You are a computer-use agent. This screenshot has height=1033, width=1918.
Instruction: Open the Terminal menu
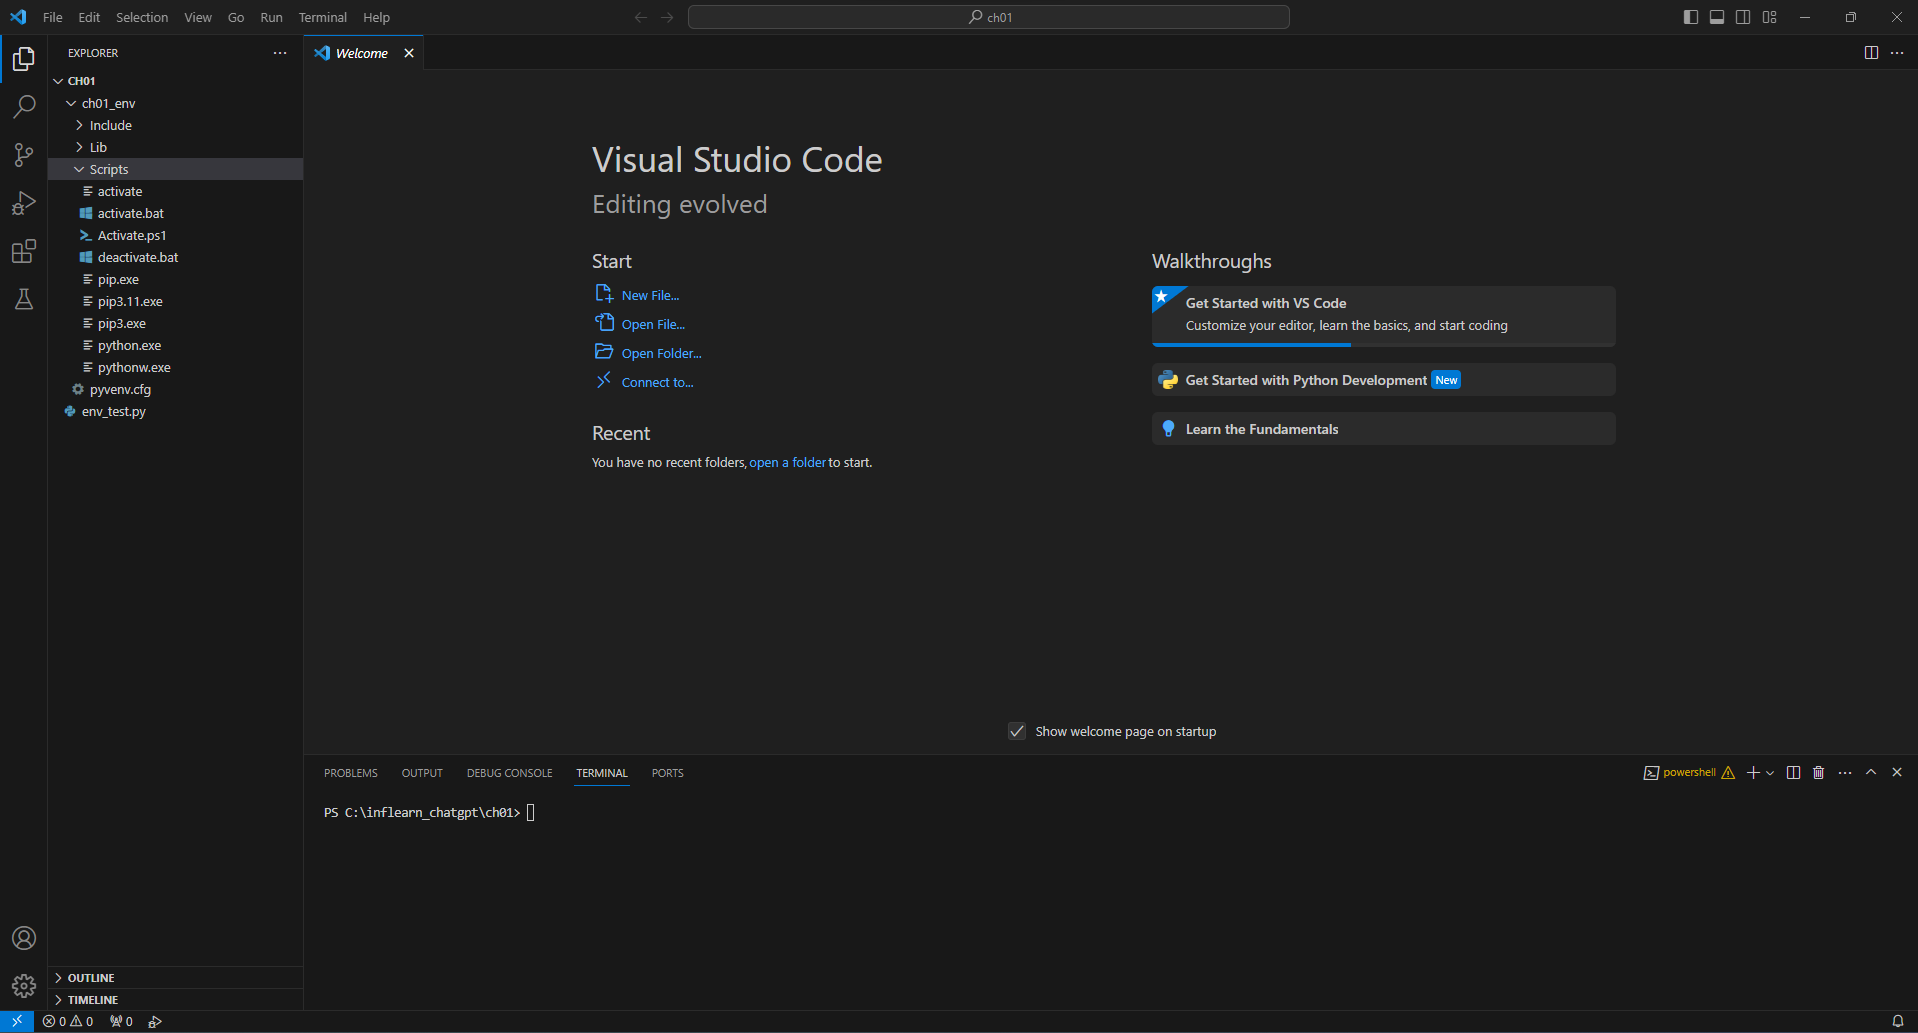click(322, 17)
